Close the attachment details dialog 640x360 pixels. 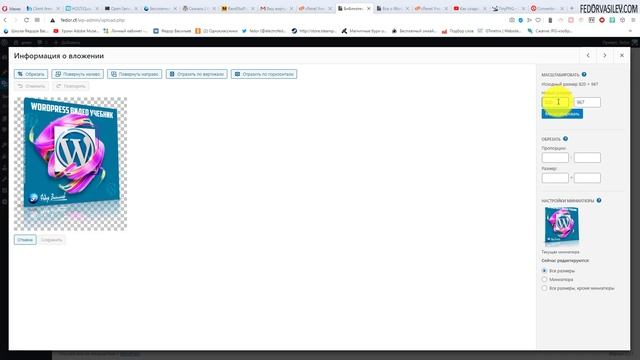click(x=622, y=56)
